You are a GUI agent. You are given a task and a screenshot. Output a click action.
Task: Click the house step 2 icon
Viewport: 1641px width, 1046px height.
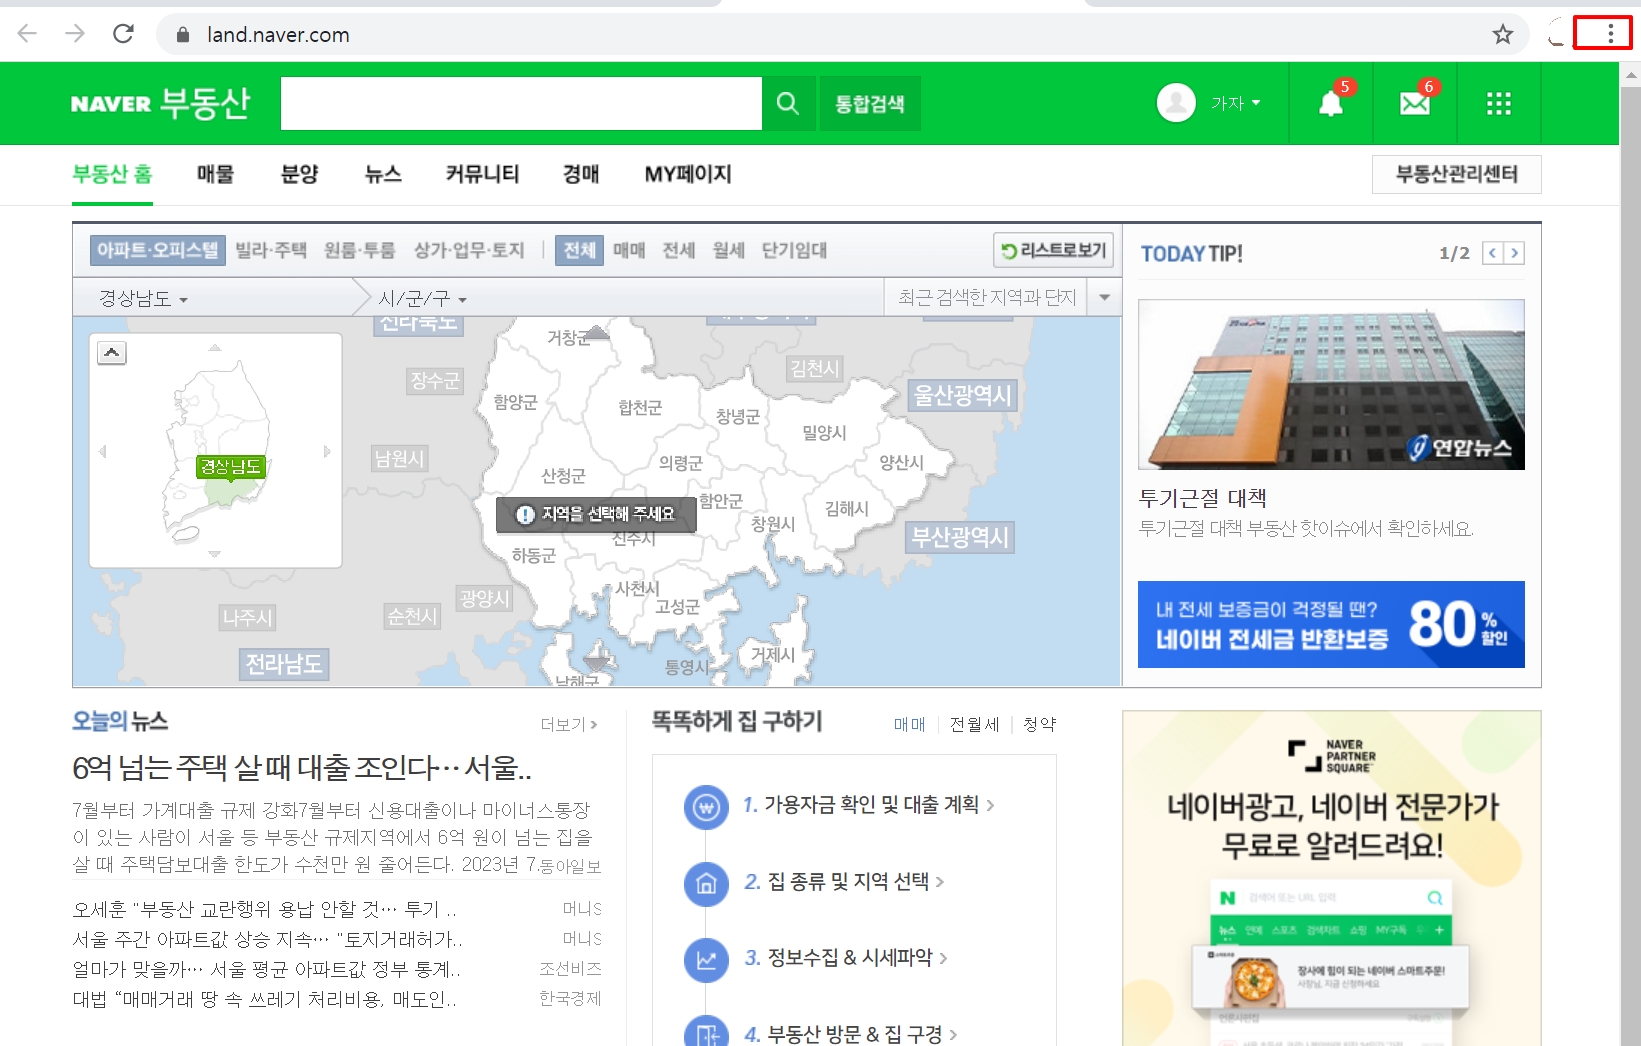[706, 883]
